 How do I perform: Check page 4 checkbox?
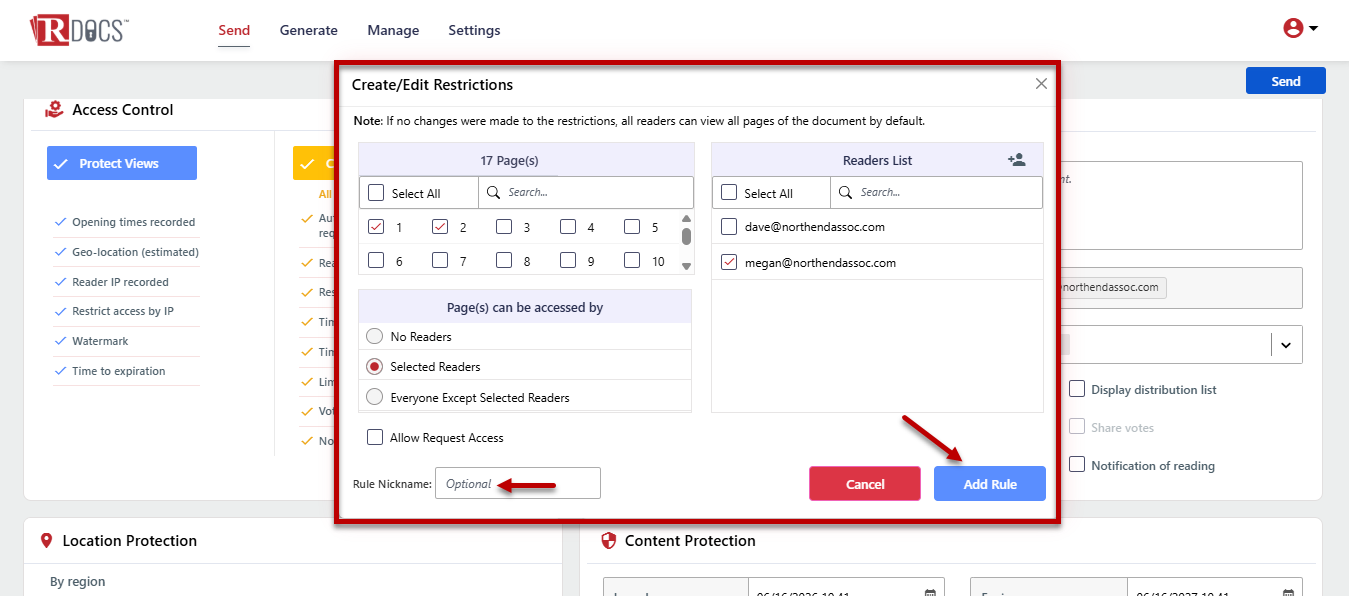[568, 227]
